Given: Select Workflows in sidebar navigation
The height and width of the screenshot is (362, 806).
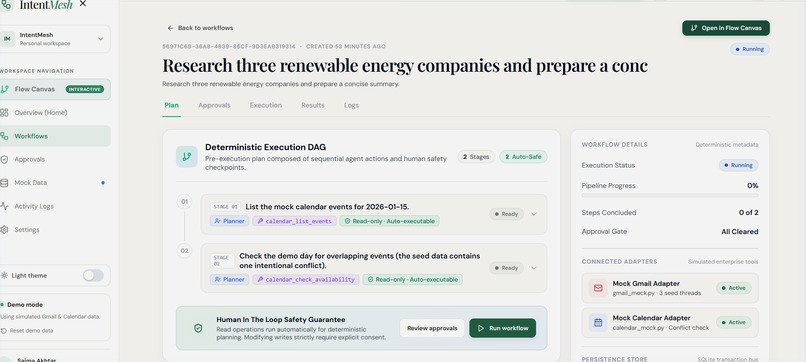Looking at the screenshot, I should pos(55,136).
